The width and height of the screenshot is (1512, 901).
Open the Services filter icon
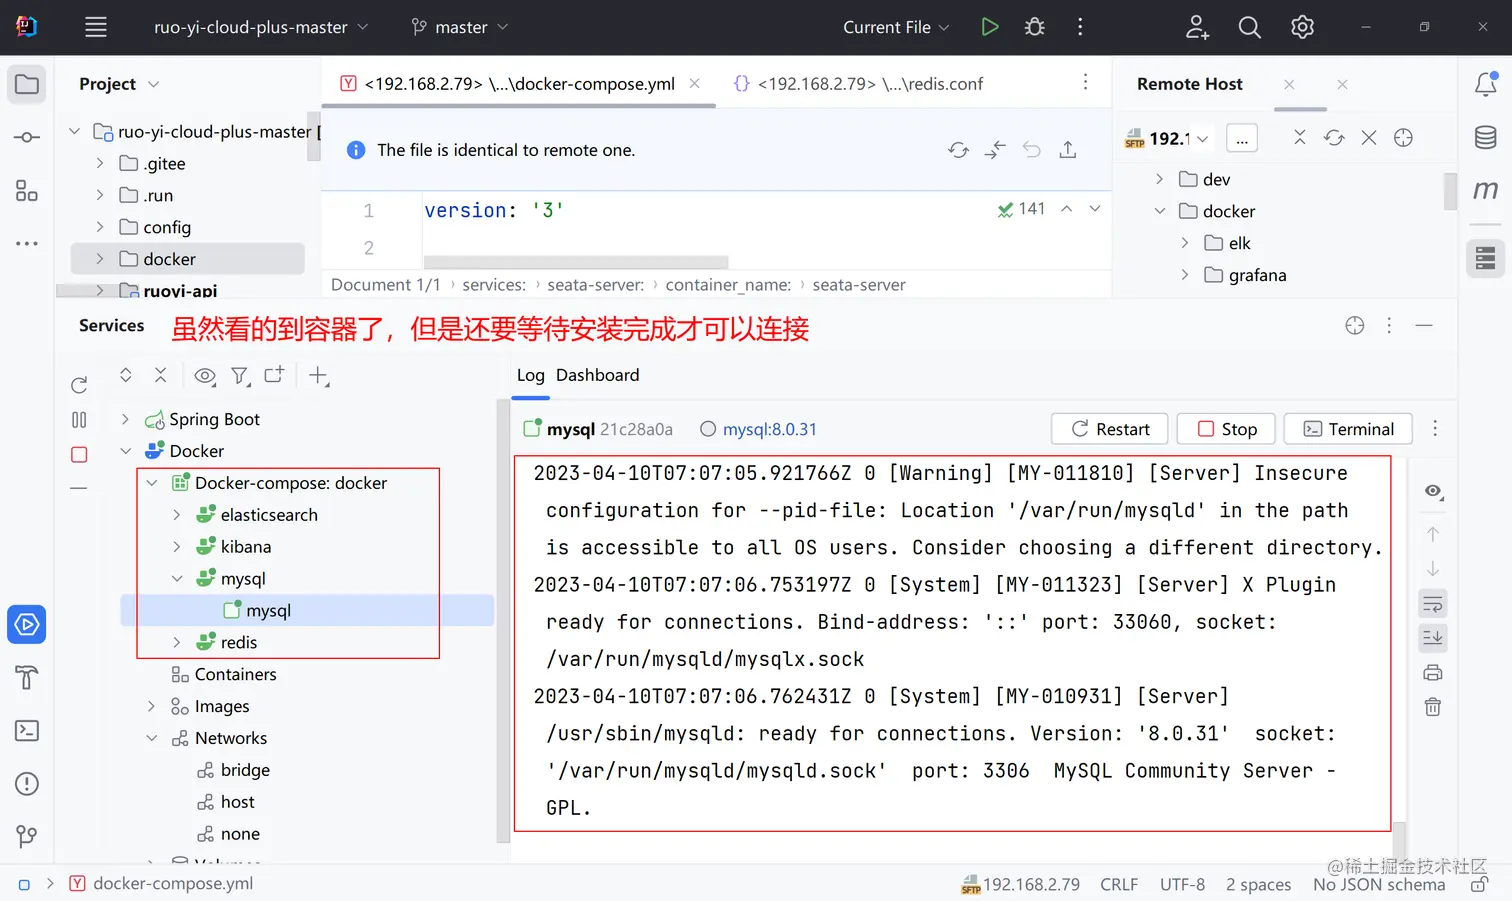pyautogui.click(x=239, y=375)
